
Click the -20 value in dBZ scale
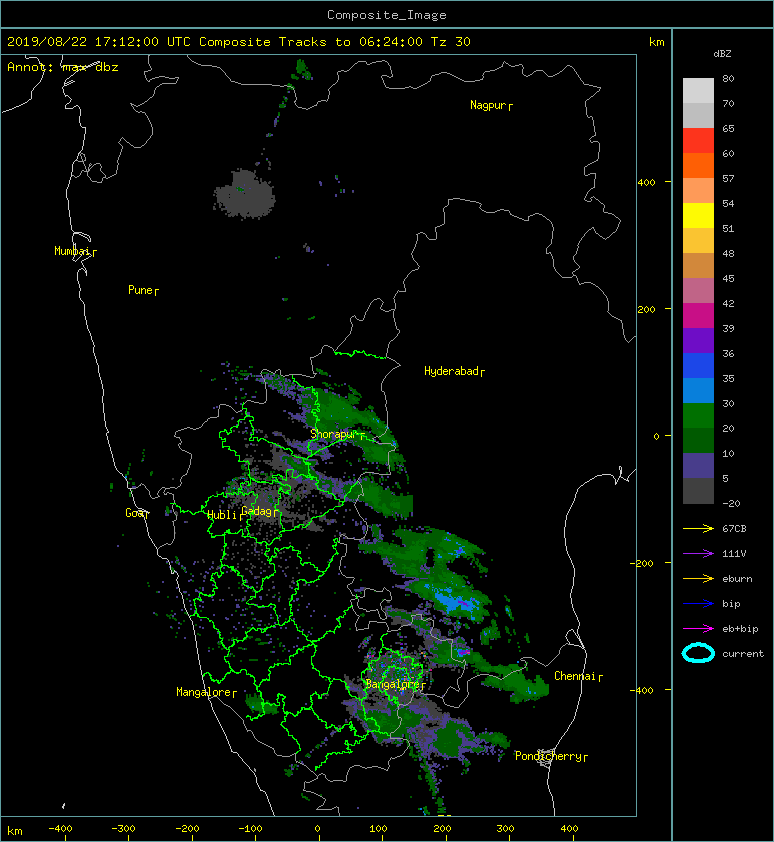click(x=732, y=503)
